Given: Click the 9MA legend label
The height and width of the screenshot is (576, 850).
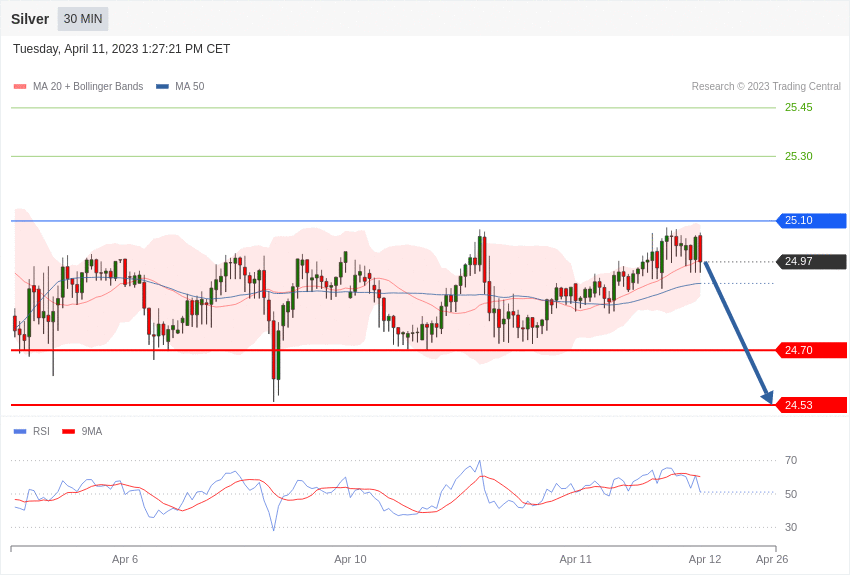Looking at the screenshot, I should 92,431.
